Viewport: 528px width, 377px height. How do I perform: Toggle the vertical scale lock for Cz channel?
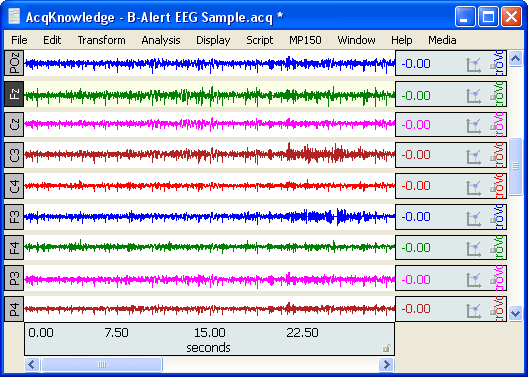click(493, 127)
